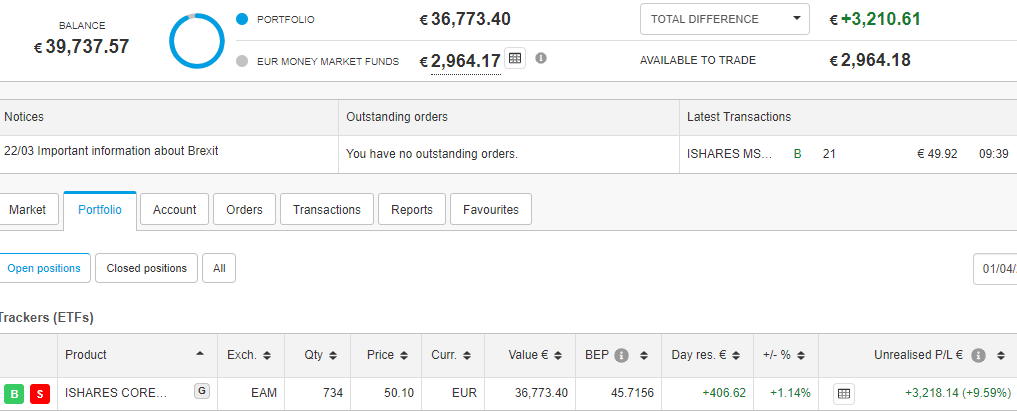The height and width of the screenshot is (411, 1017).
Task: Click the date field starting 01/04
Action: 996,268
